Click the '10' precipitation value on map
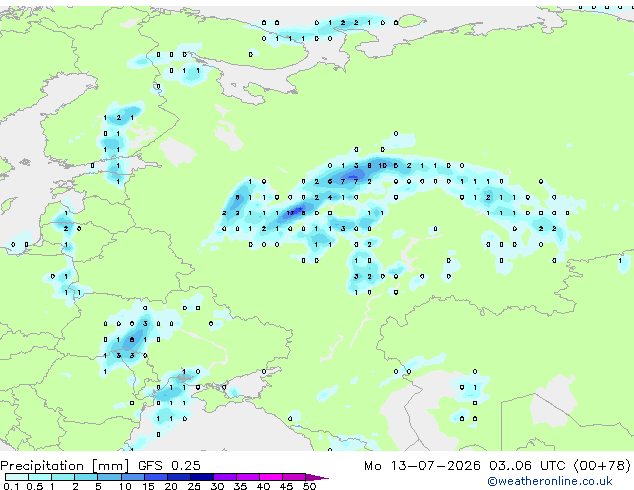 (383, 165)
